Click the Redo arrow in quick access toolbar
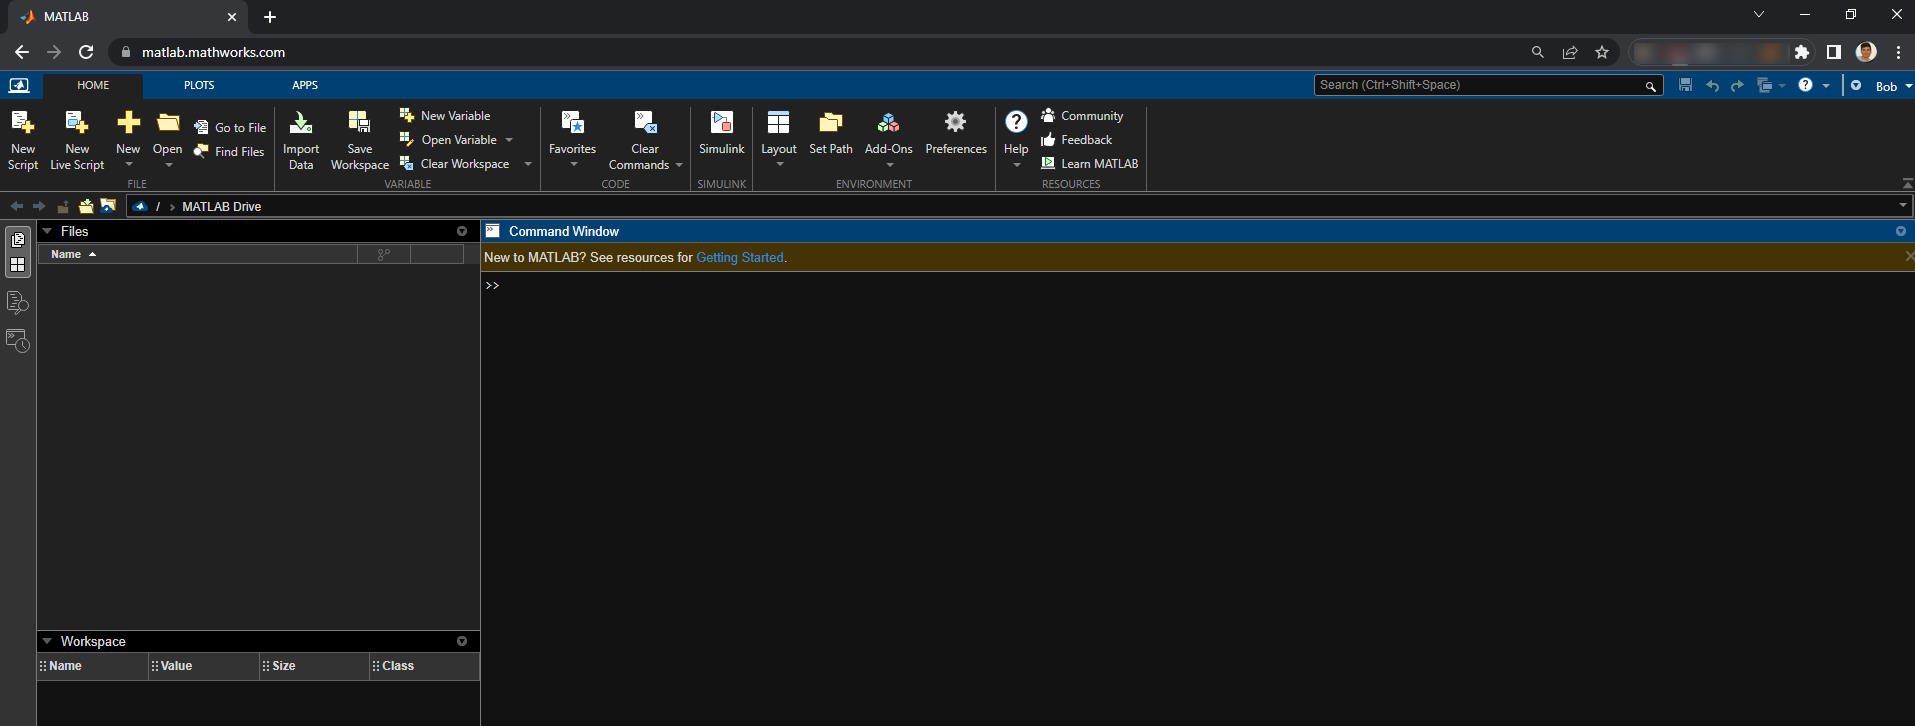Image resolution: width=1915 pixels, height=726 pixels. [1737, 86]
